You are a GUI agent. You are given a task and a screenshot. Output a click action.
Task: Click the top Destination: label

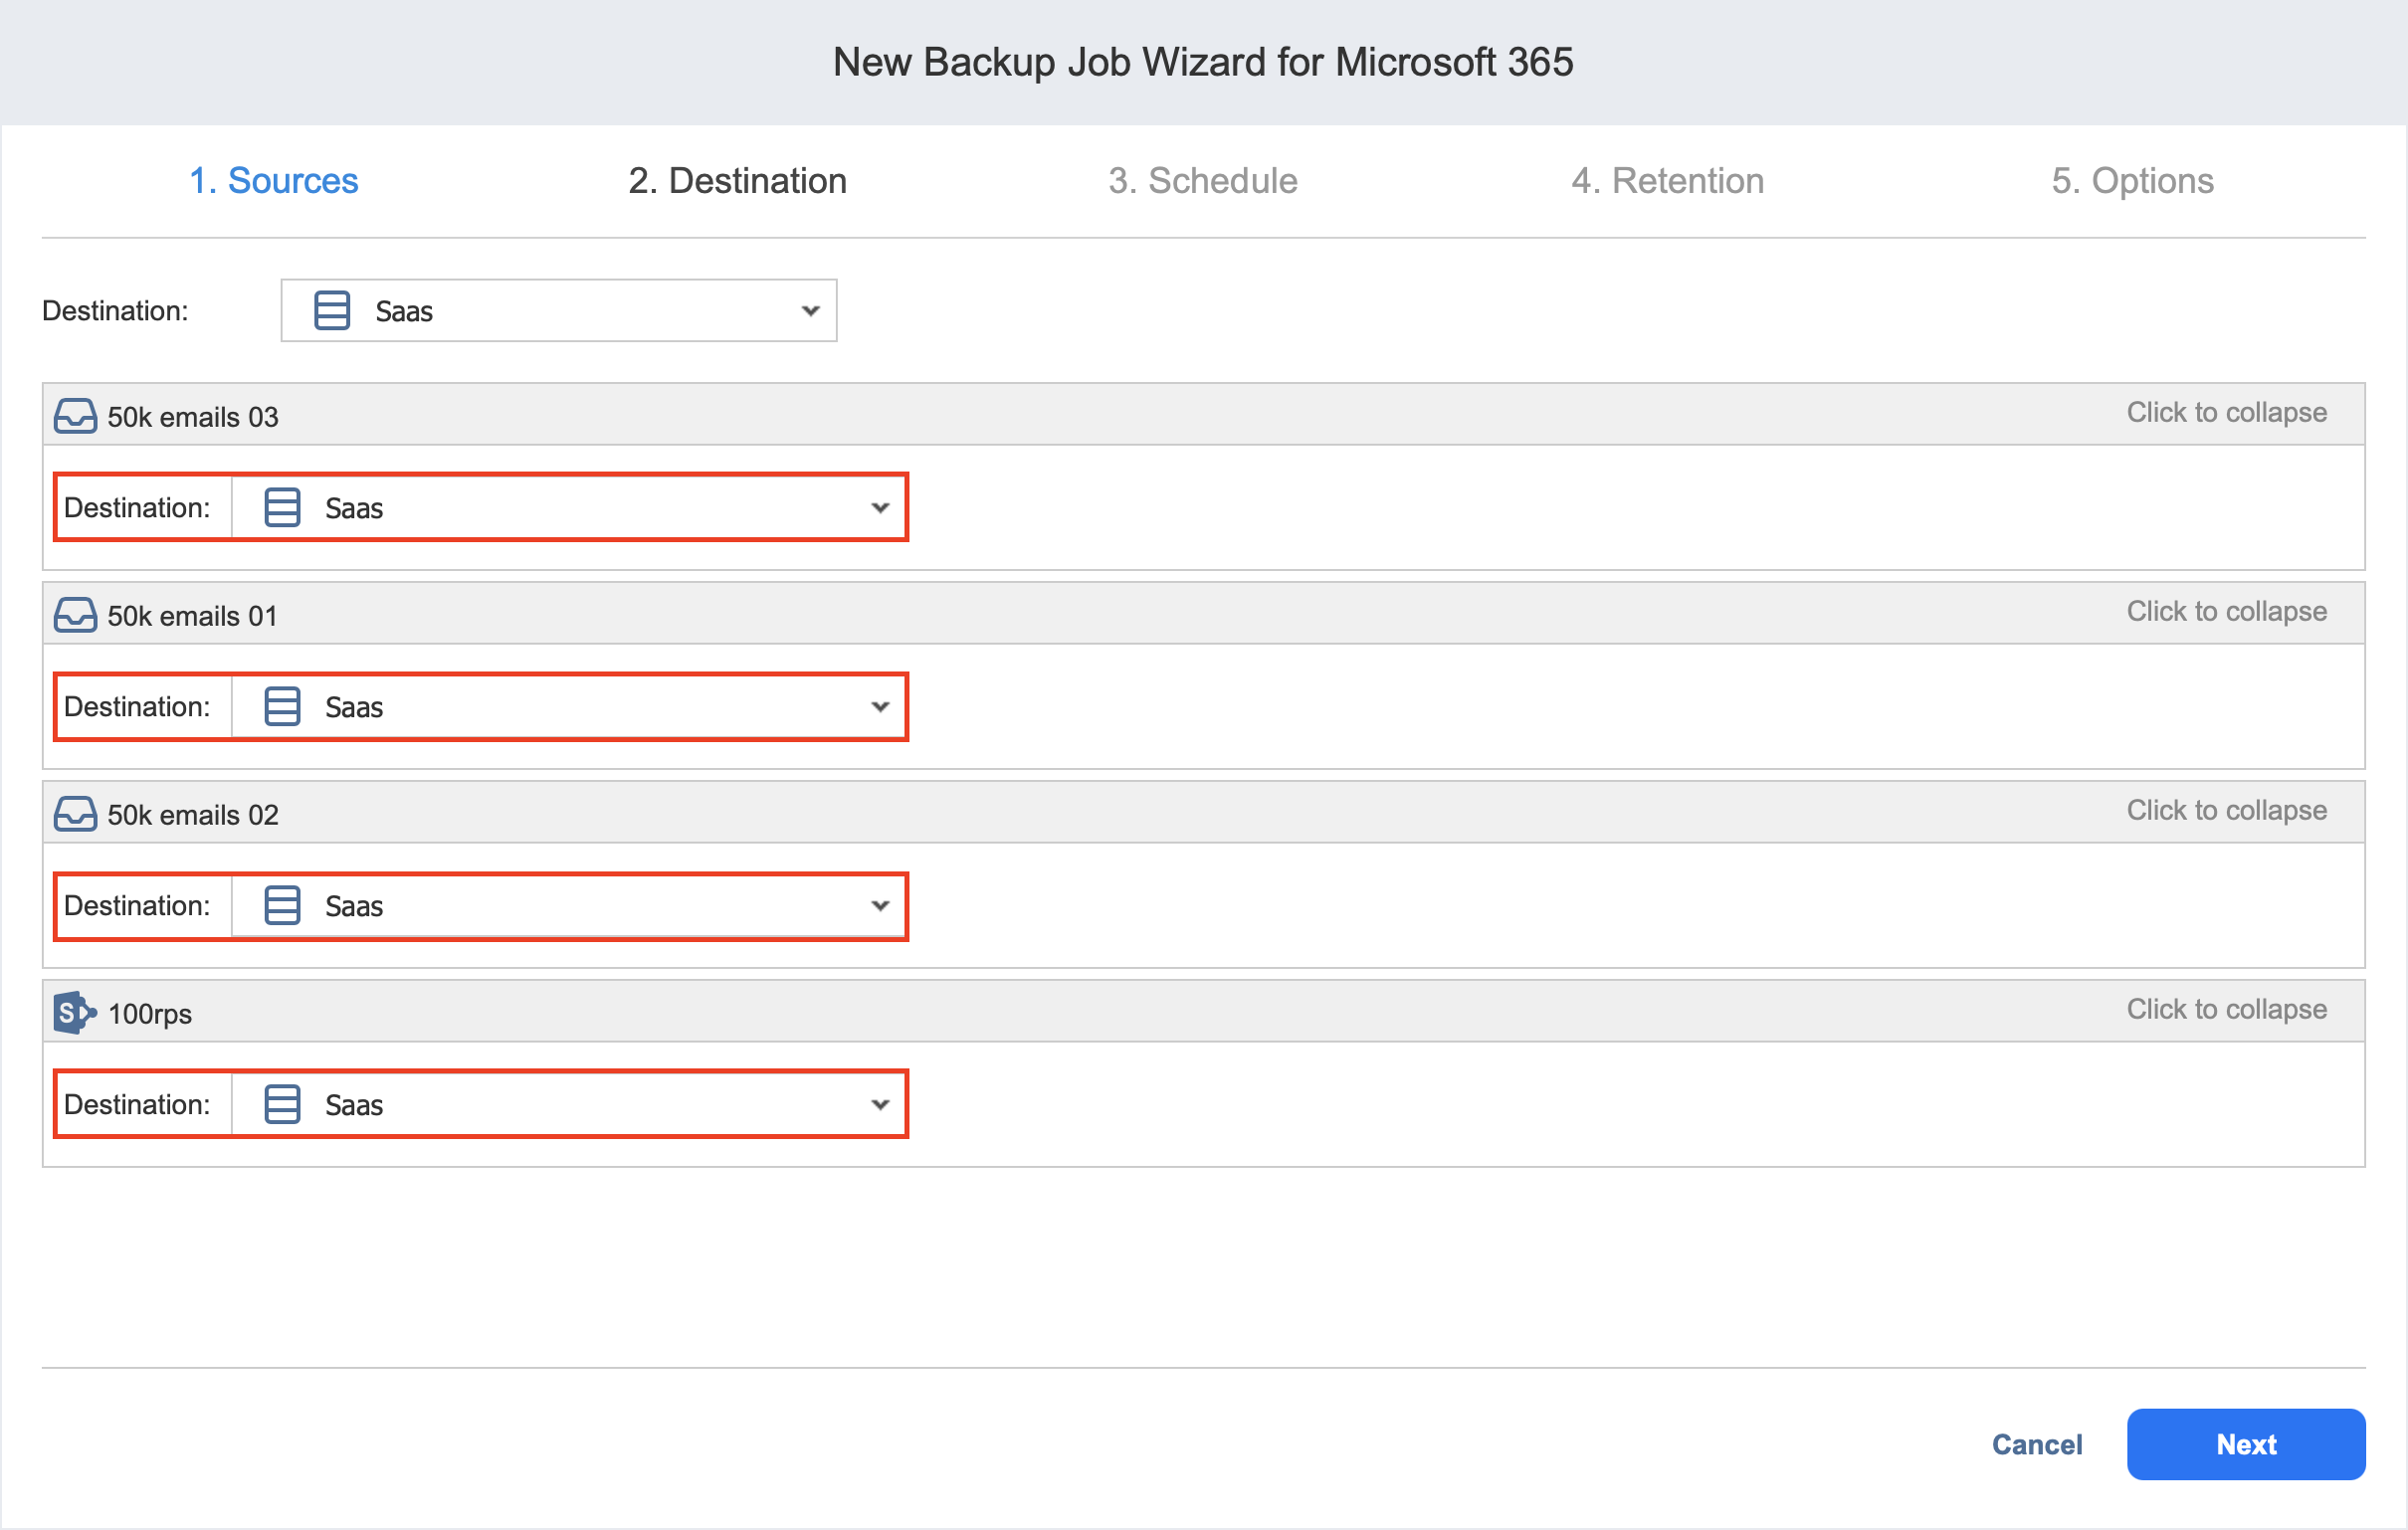[x=115, y=311]
